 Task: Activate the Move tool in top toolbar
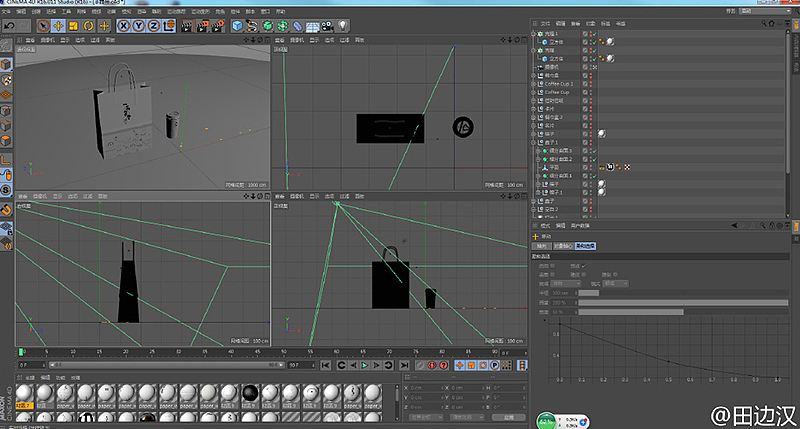pyautogui.click(x=58, y=26)
